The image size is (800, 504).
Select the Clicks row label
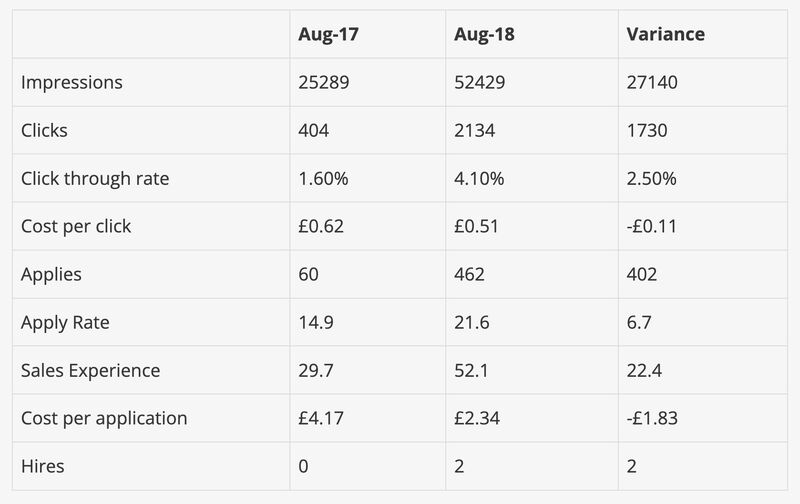pos(45,130)
